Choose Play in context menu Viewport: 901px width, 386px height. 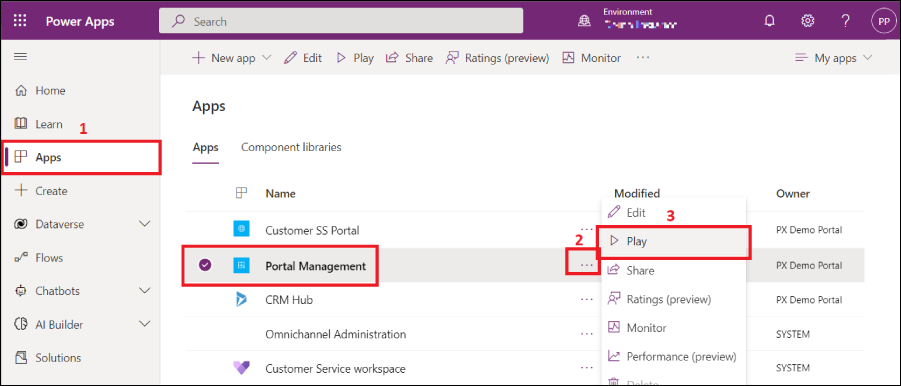pyautogui.click(x=673, y=242)
